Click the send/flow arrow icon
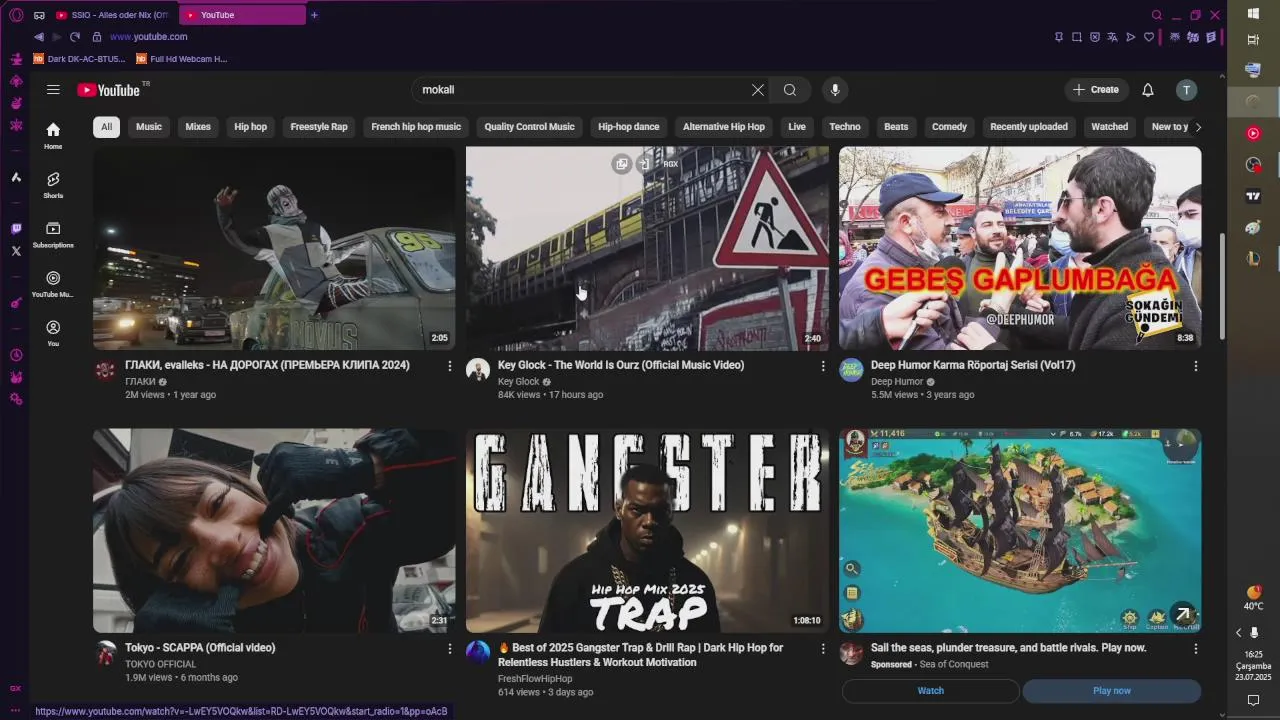This screenshot has height=720, width=1280. click(1131, 37)
